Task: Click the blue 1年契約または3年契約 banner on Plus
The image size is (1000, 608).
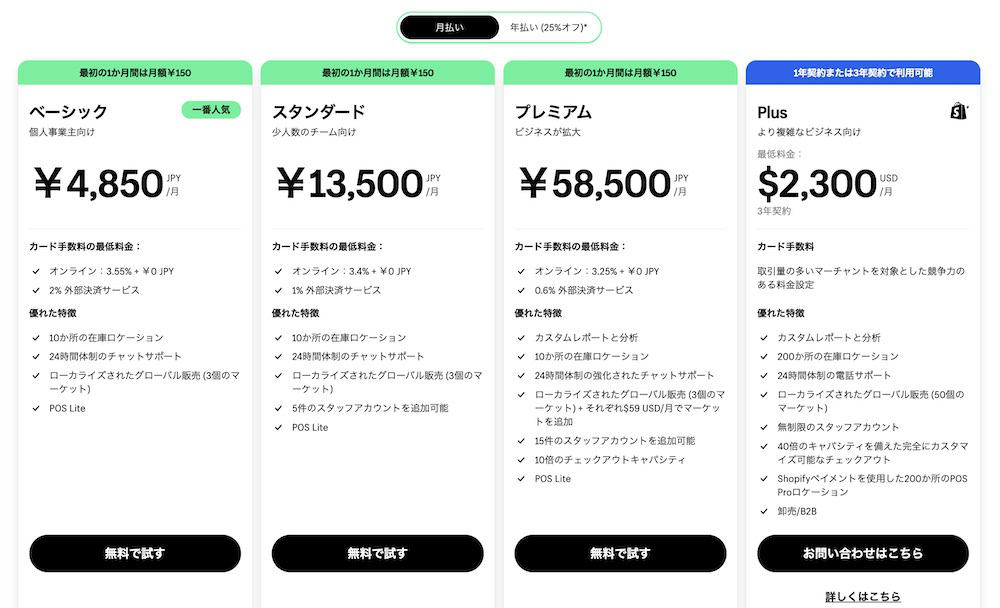Action: click(862, 72)
